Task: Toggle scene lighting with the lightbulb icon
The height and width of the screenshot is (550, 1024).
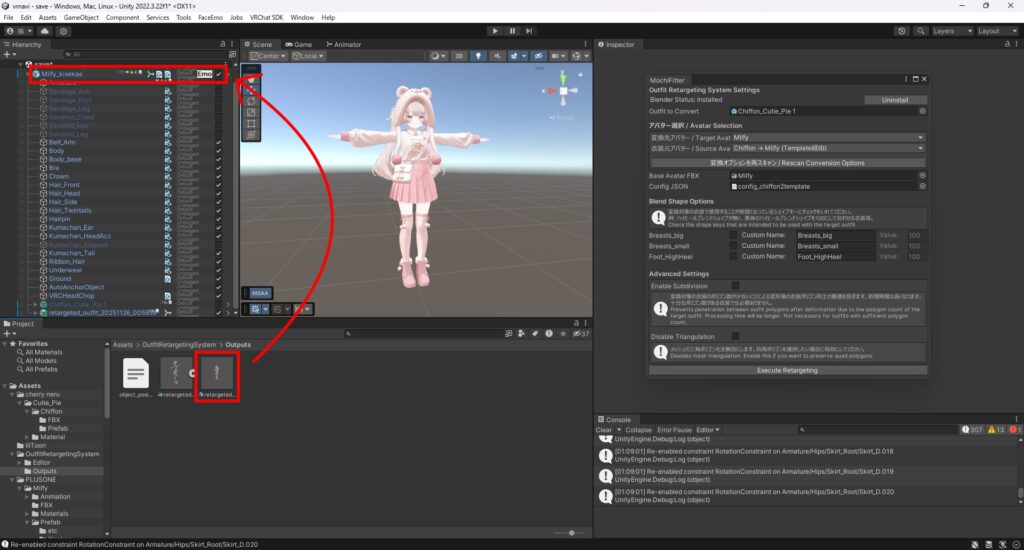Action: (x=477, y=56)
